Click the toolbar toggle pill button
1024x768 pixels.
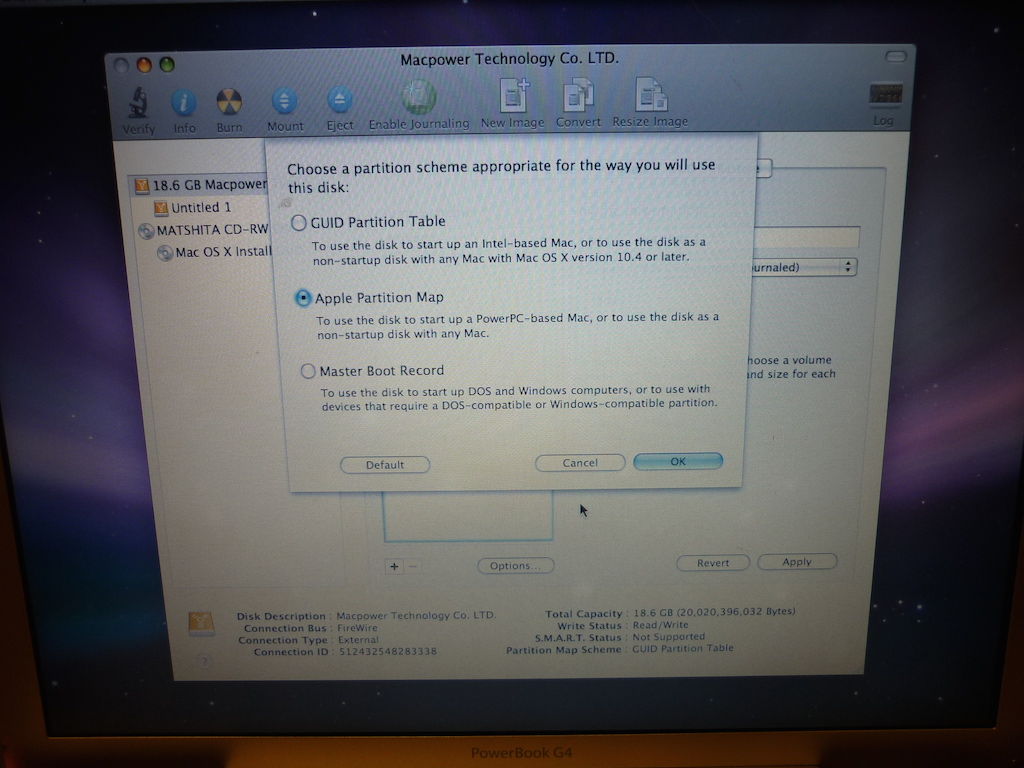coord(895,57)
